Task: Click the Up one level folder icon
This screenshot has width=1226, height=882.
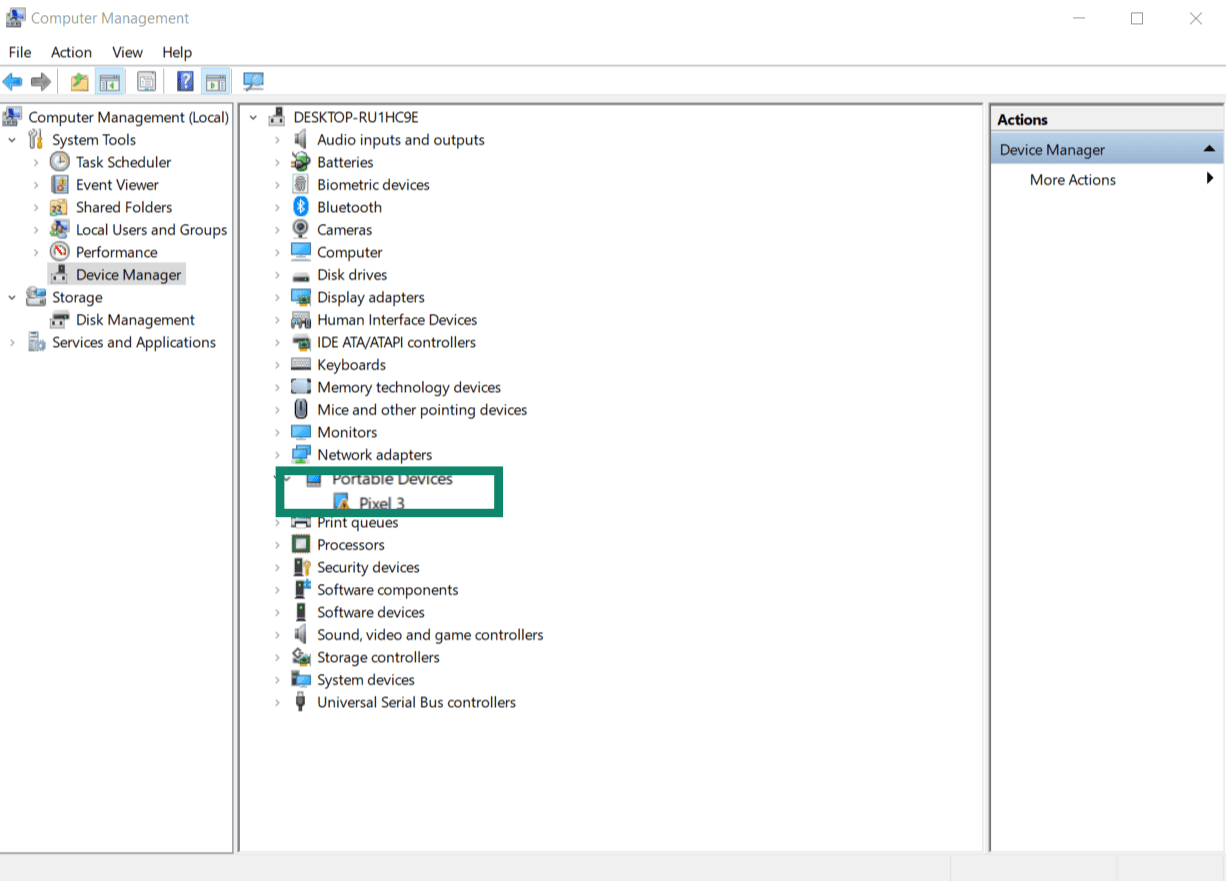Action: tap(78, 81)
